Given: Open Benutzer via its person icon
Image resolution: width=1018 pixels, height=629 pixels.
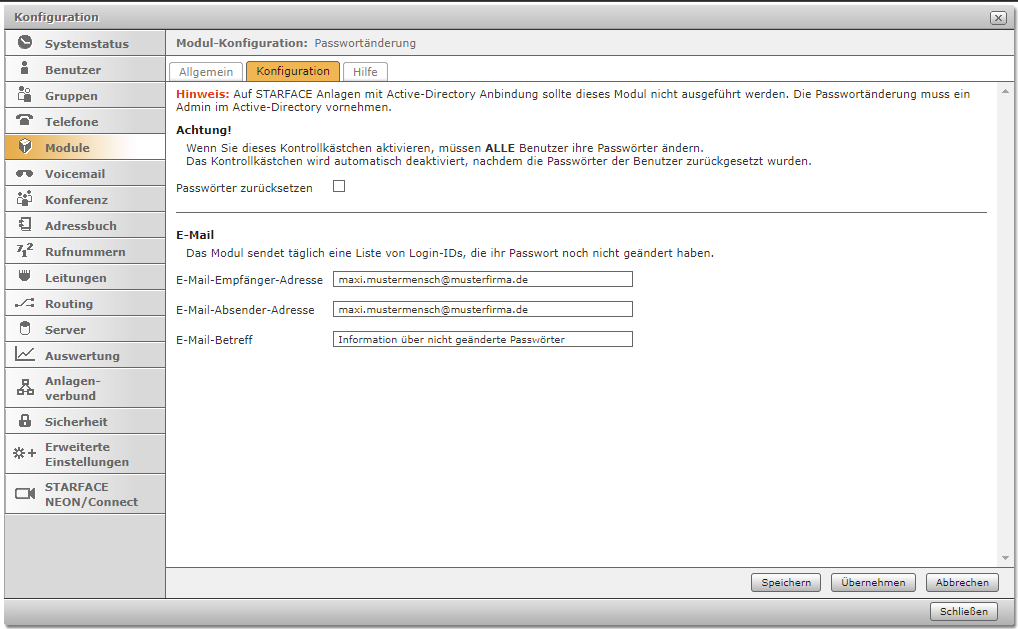Looking at the screenshot, I should [x=25, y=69].
